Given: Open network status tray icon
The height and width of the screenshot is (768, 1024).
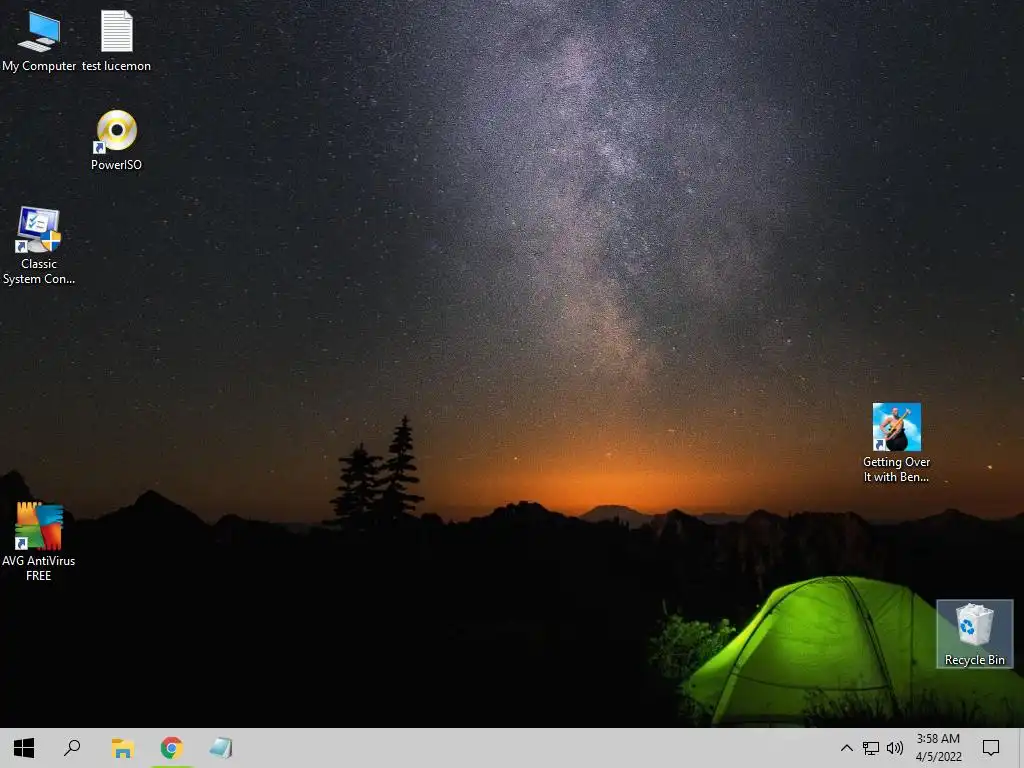Looking at the screenshot, I should [x=871, y=748].
